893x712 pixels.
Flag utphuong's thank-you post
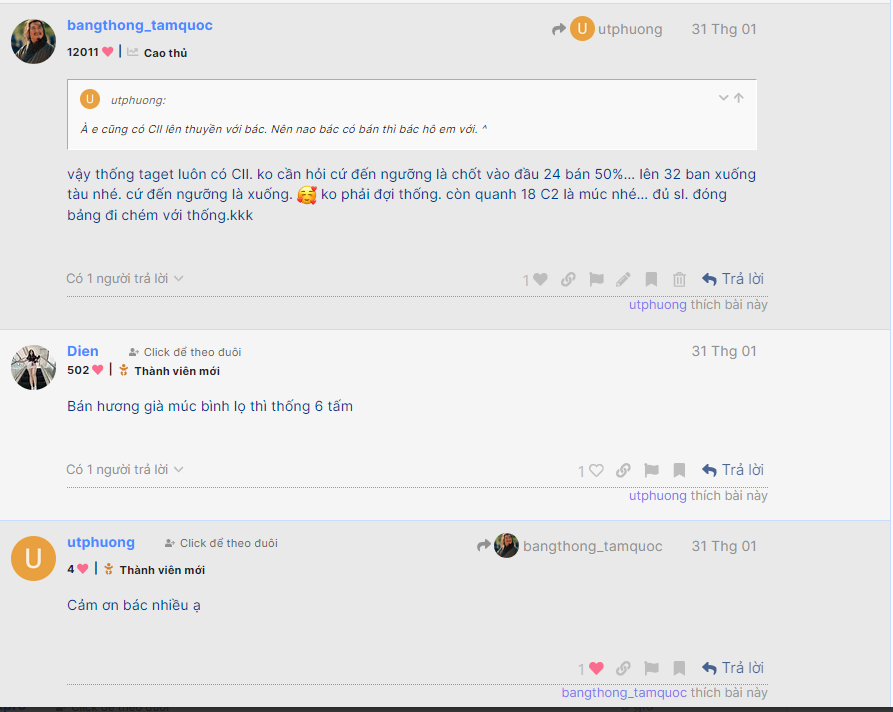pyautogui.click(x=651, y=668)
